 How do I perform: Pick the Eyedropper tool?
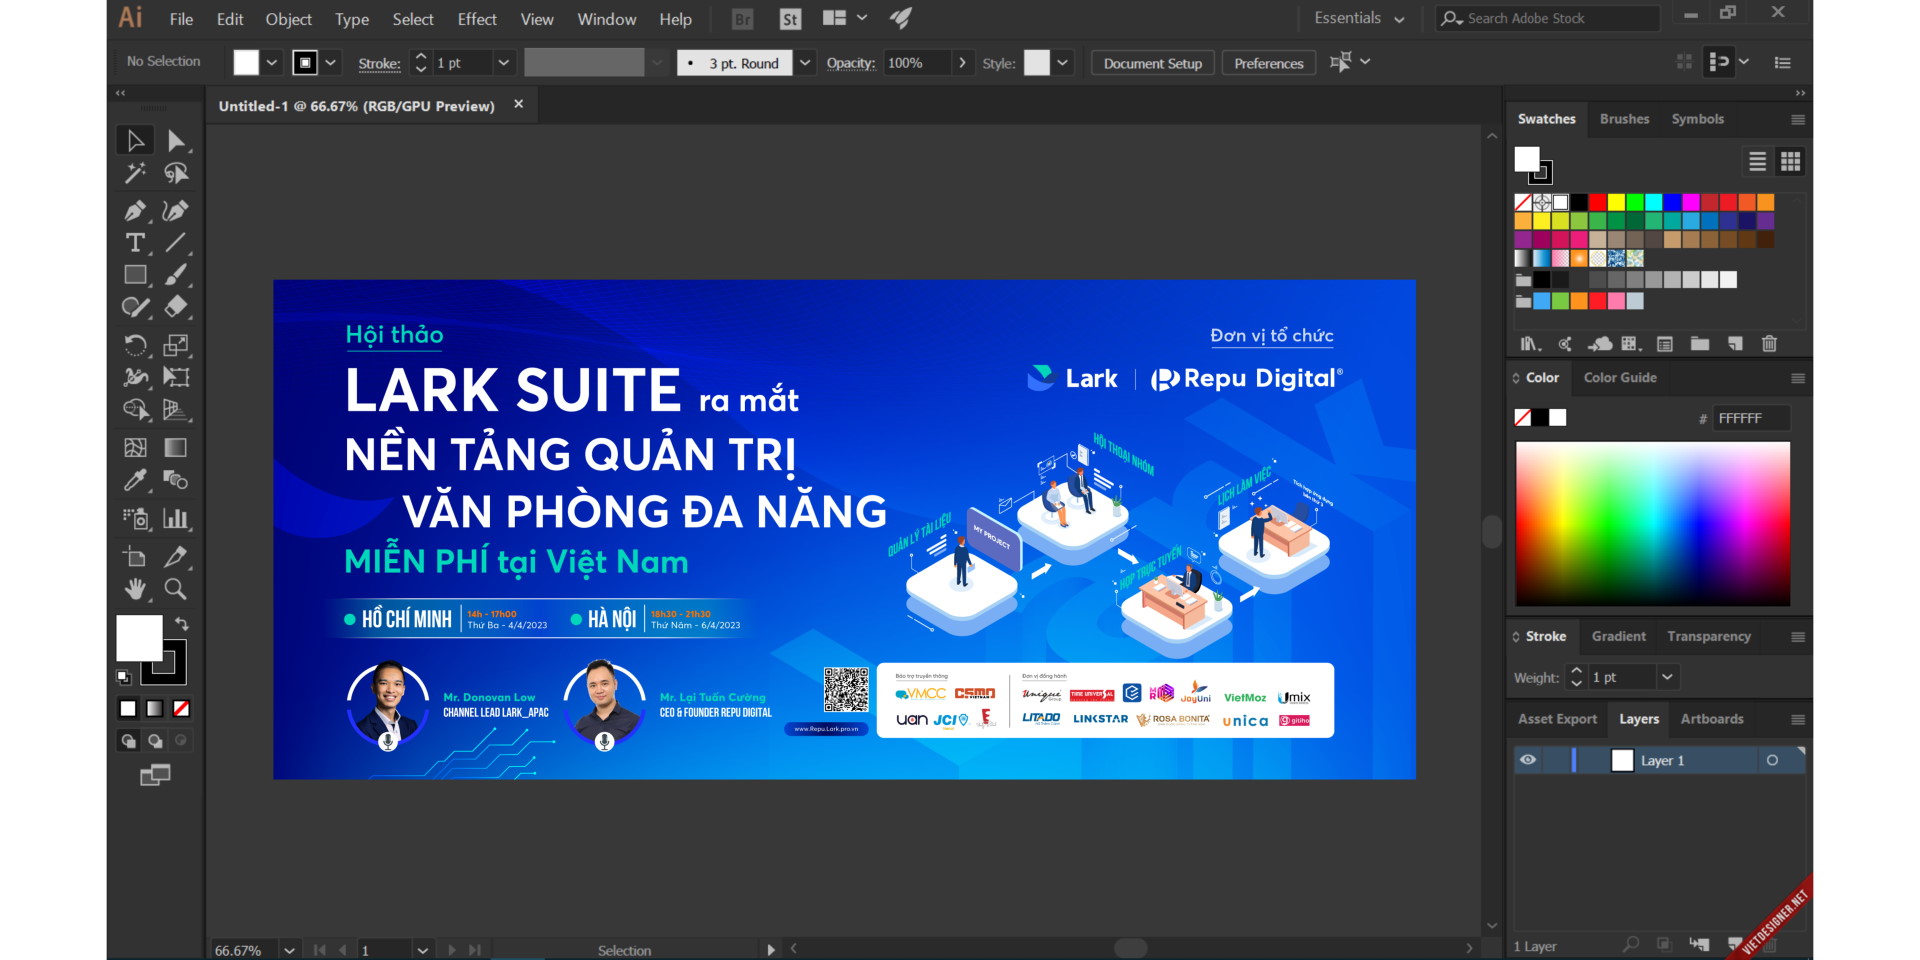135,480
